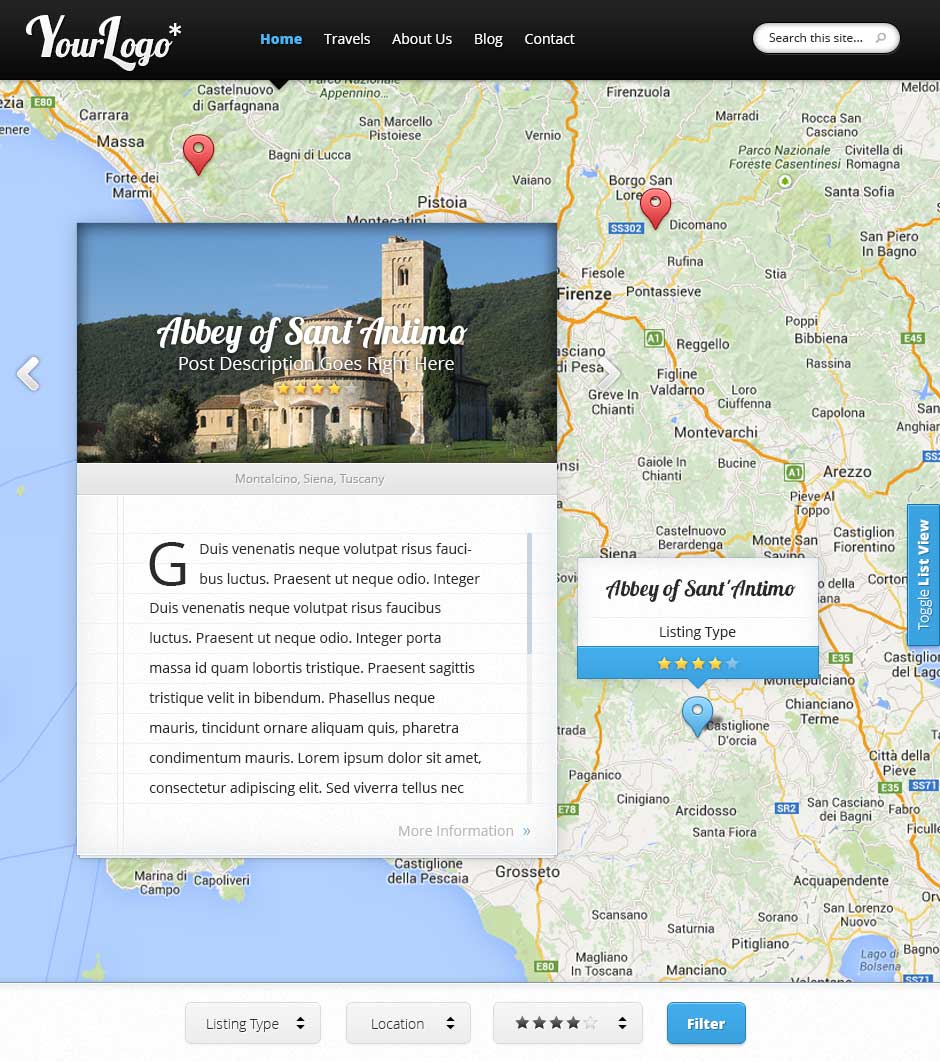Click into the Search this site field
This screenshot has height=1062, width=940.
click(815, 38)
